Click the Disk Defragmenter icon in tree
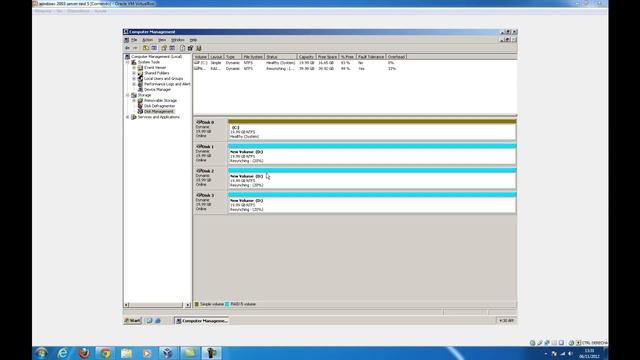 click(x=140, y=106)
